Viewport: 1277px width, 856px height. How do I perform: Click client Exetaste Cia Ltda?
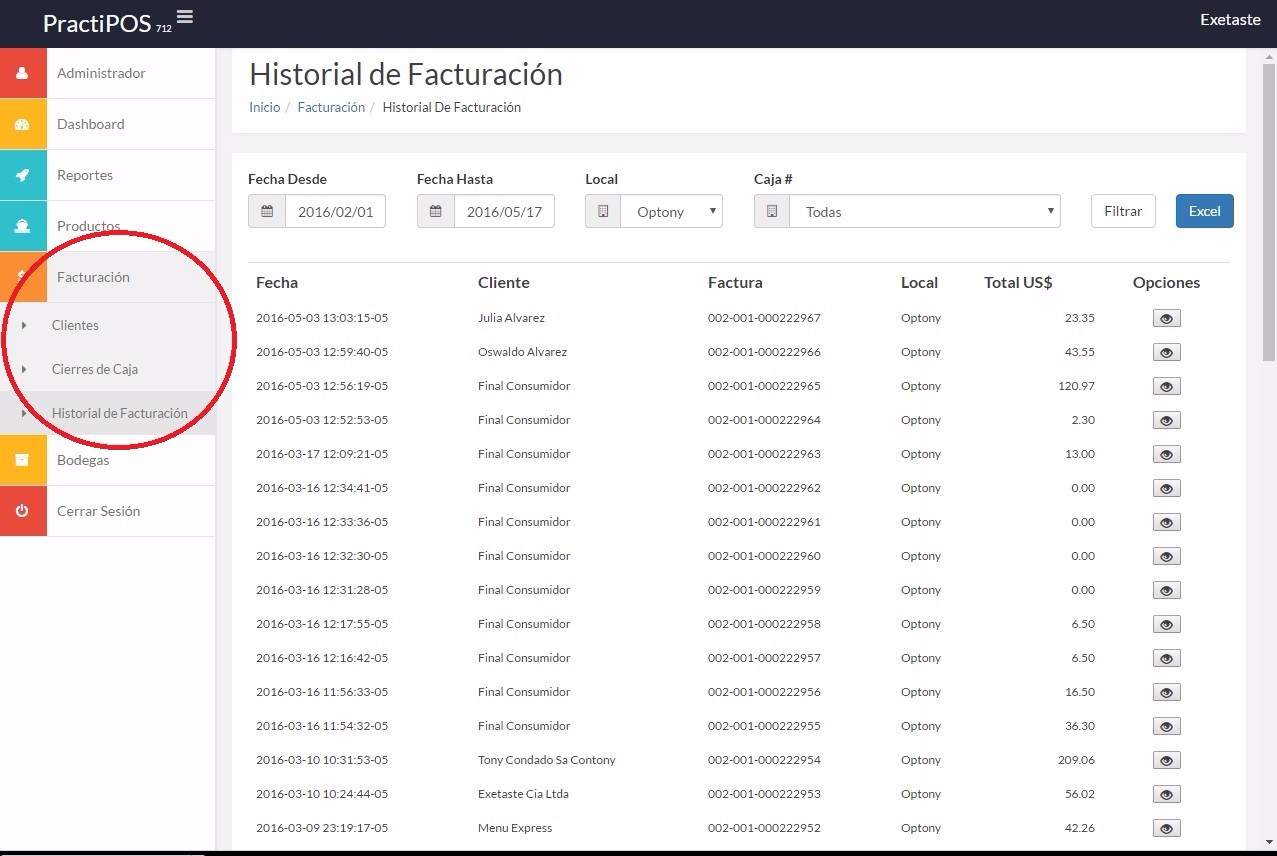point(523,794)
